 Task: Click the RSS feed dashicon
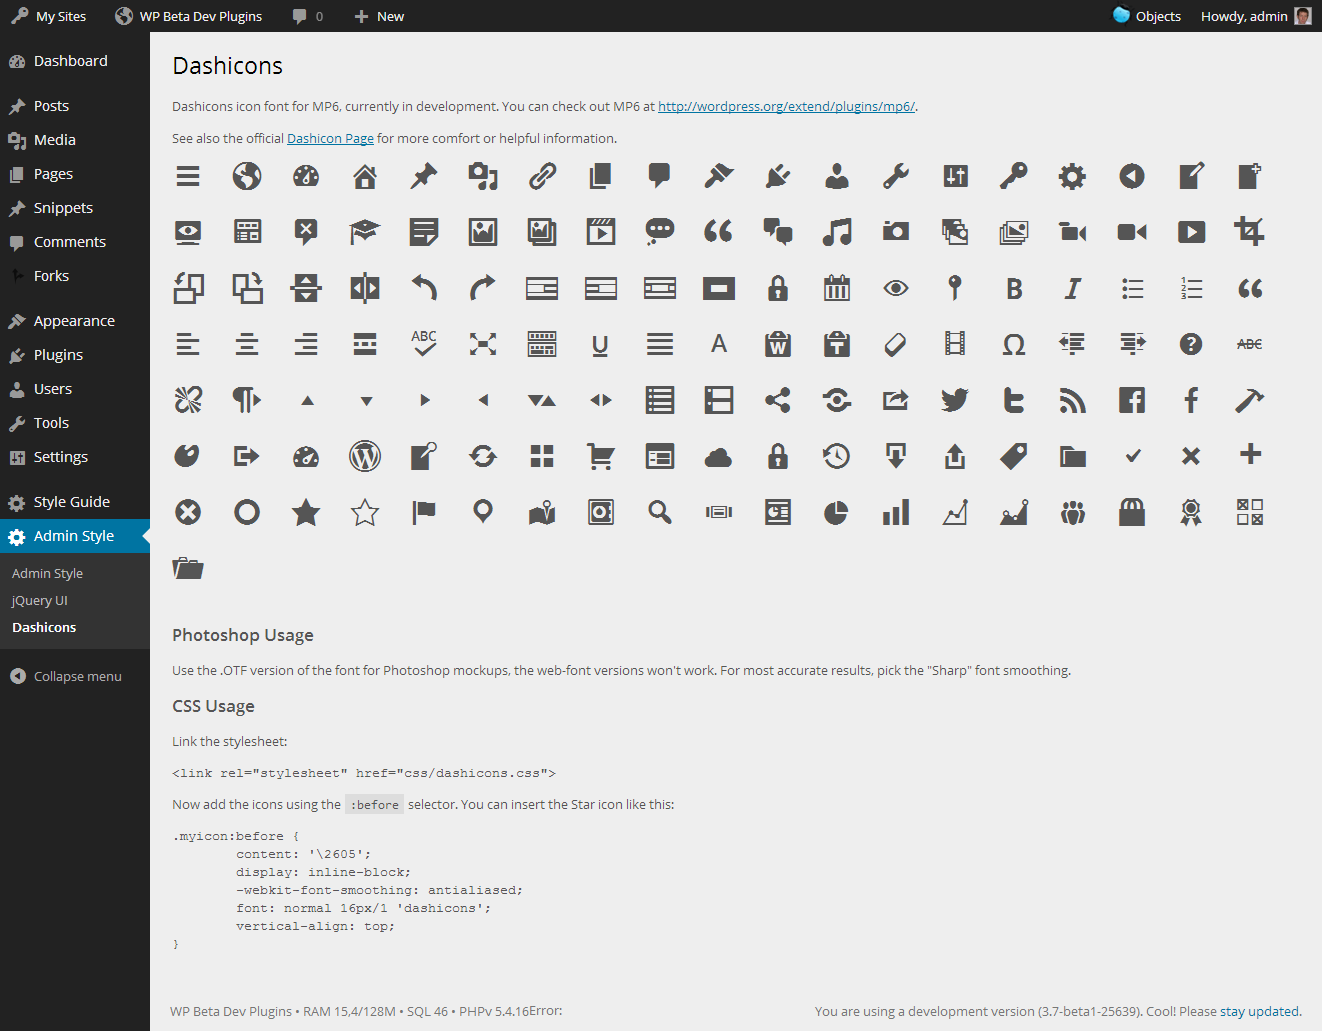click(1073, 400)
